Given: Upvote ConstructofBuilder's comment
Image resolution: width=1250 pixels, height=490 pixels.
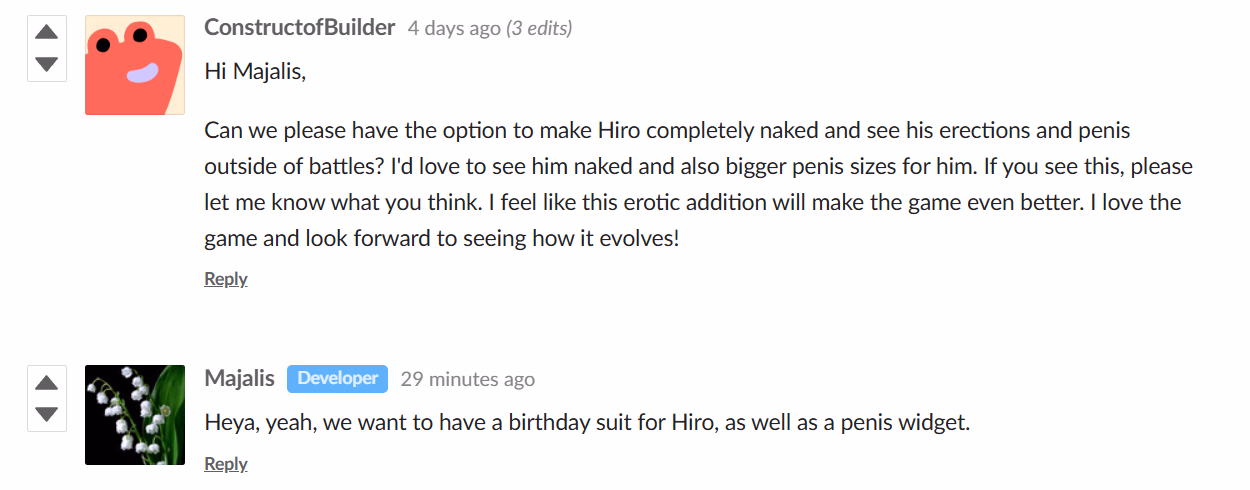Looking at the screenshot, I should coord(46,32).
